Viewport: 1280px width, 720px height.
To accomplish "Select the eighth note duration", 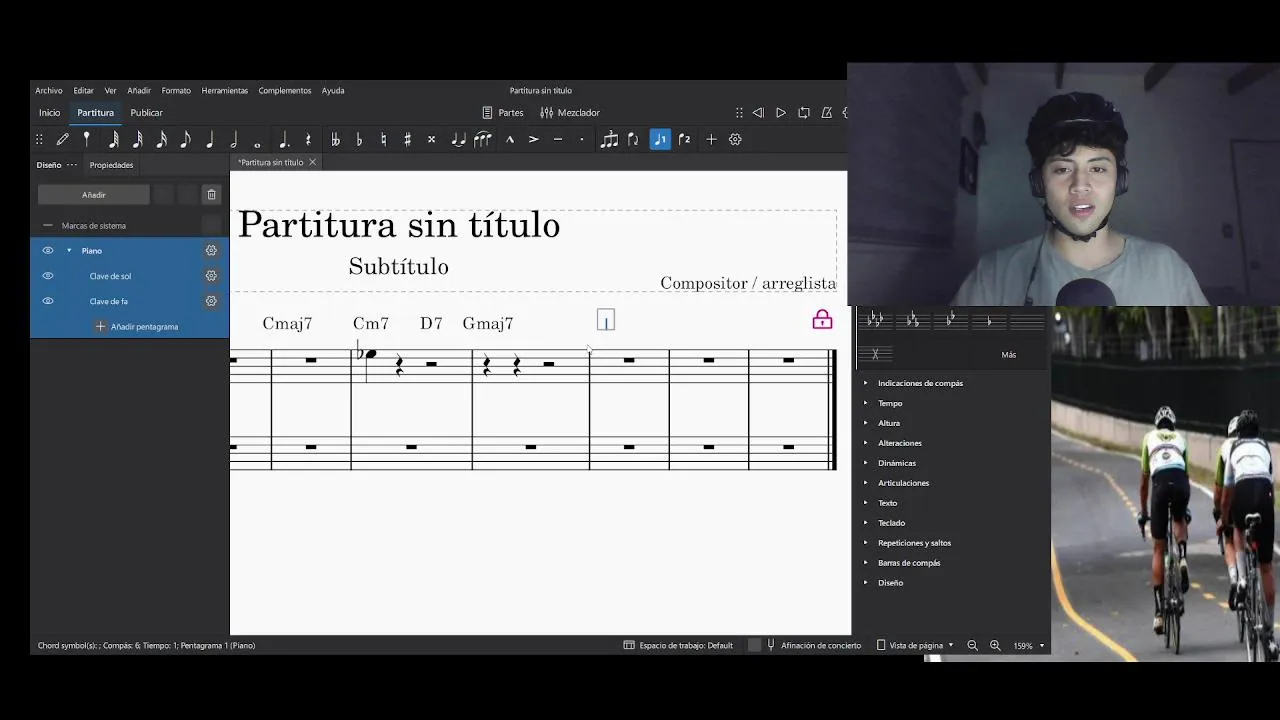I will click(186, 140).
